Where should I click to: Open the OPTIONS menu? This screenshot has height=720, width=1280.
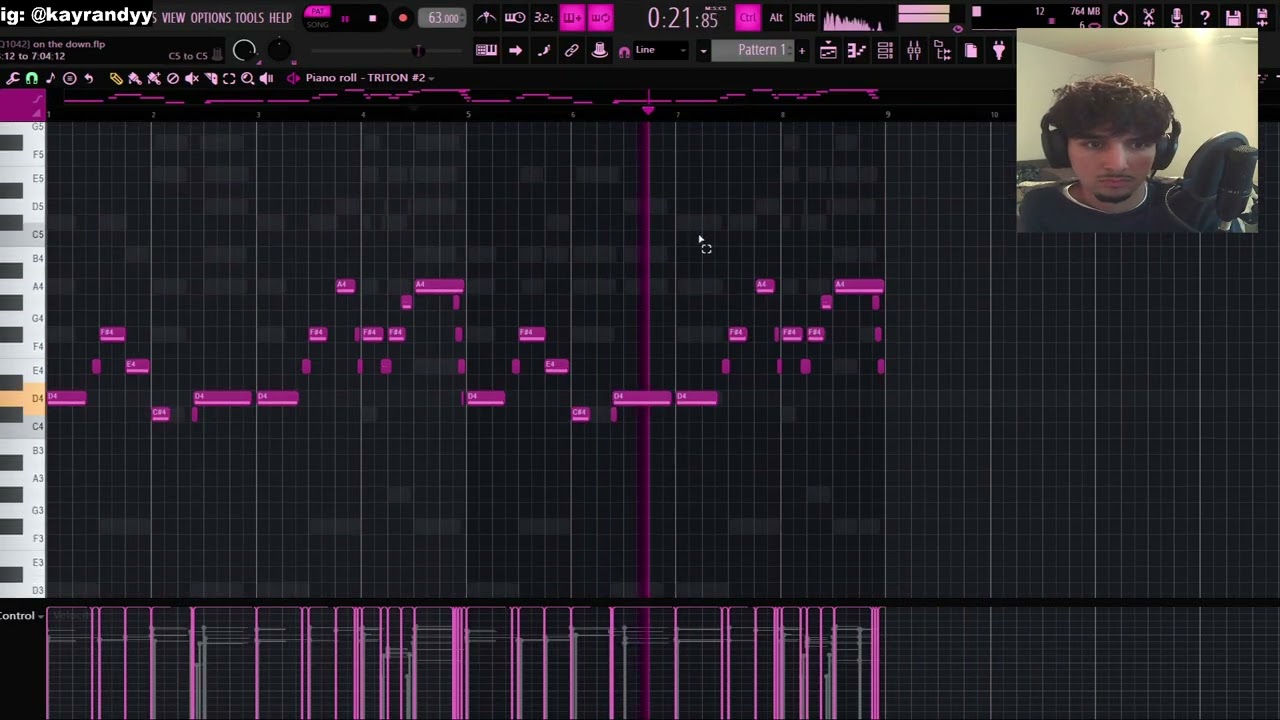(210, 18)
